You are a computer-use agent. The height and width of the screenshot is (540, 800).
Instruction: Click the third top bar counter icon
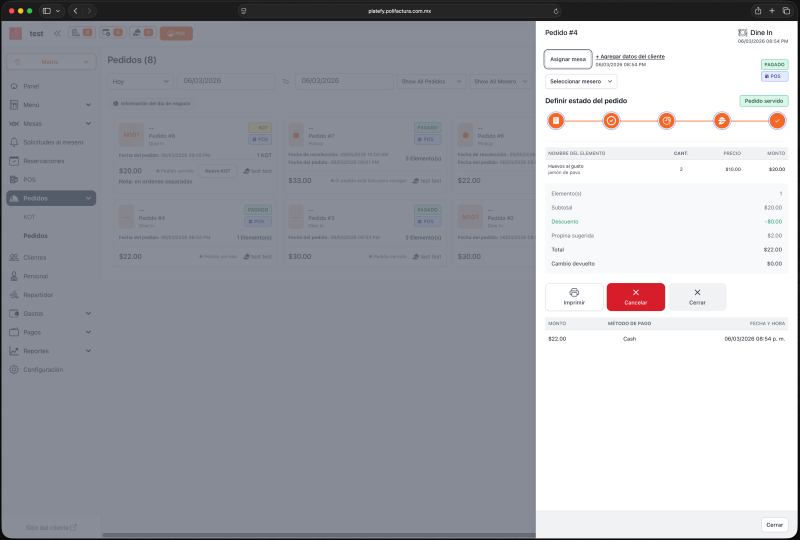pos(143,33)
